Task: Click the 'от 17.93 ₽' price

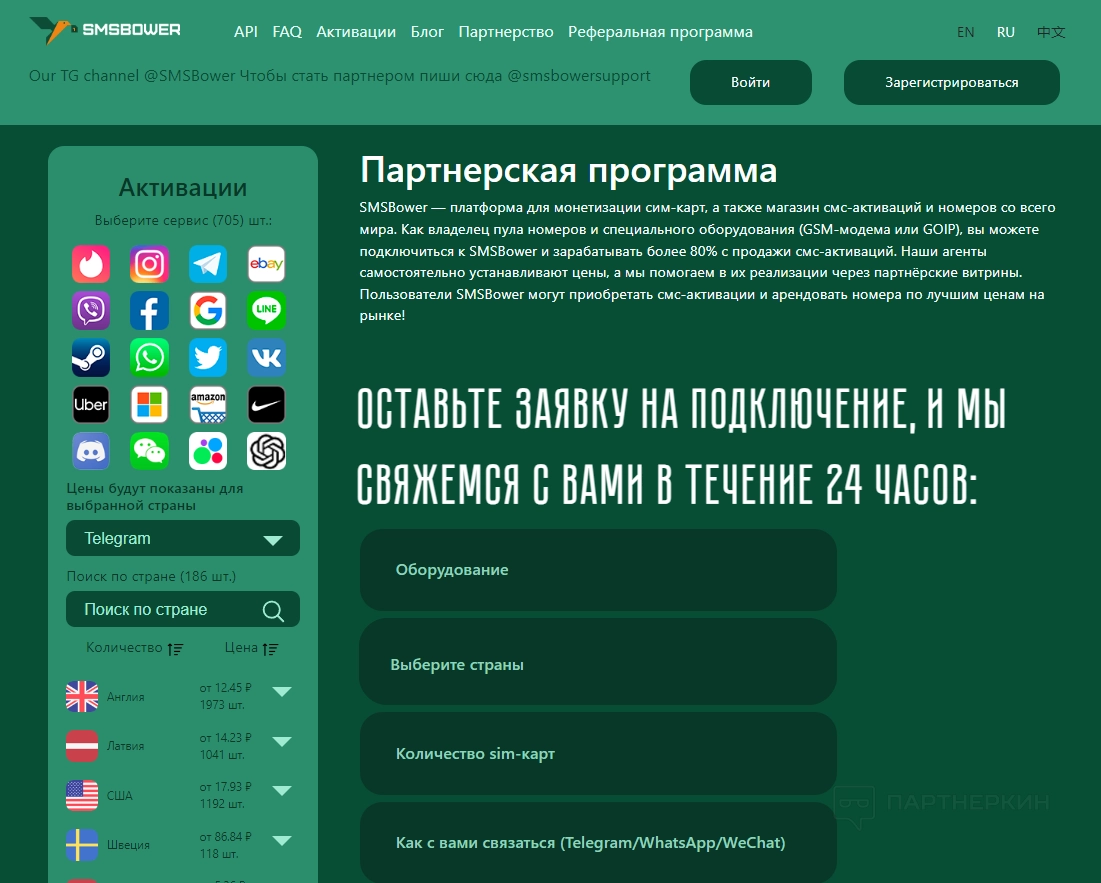Action: [225, 787]
